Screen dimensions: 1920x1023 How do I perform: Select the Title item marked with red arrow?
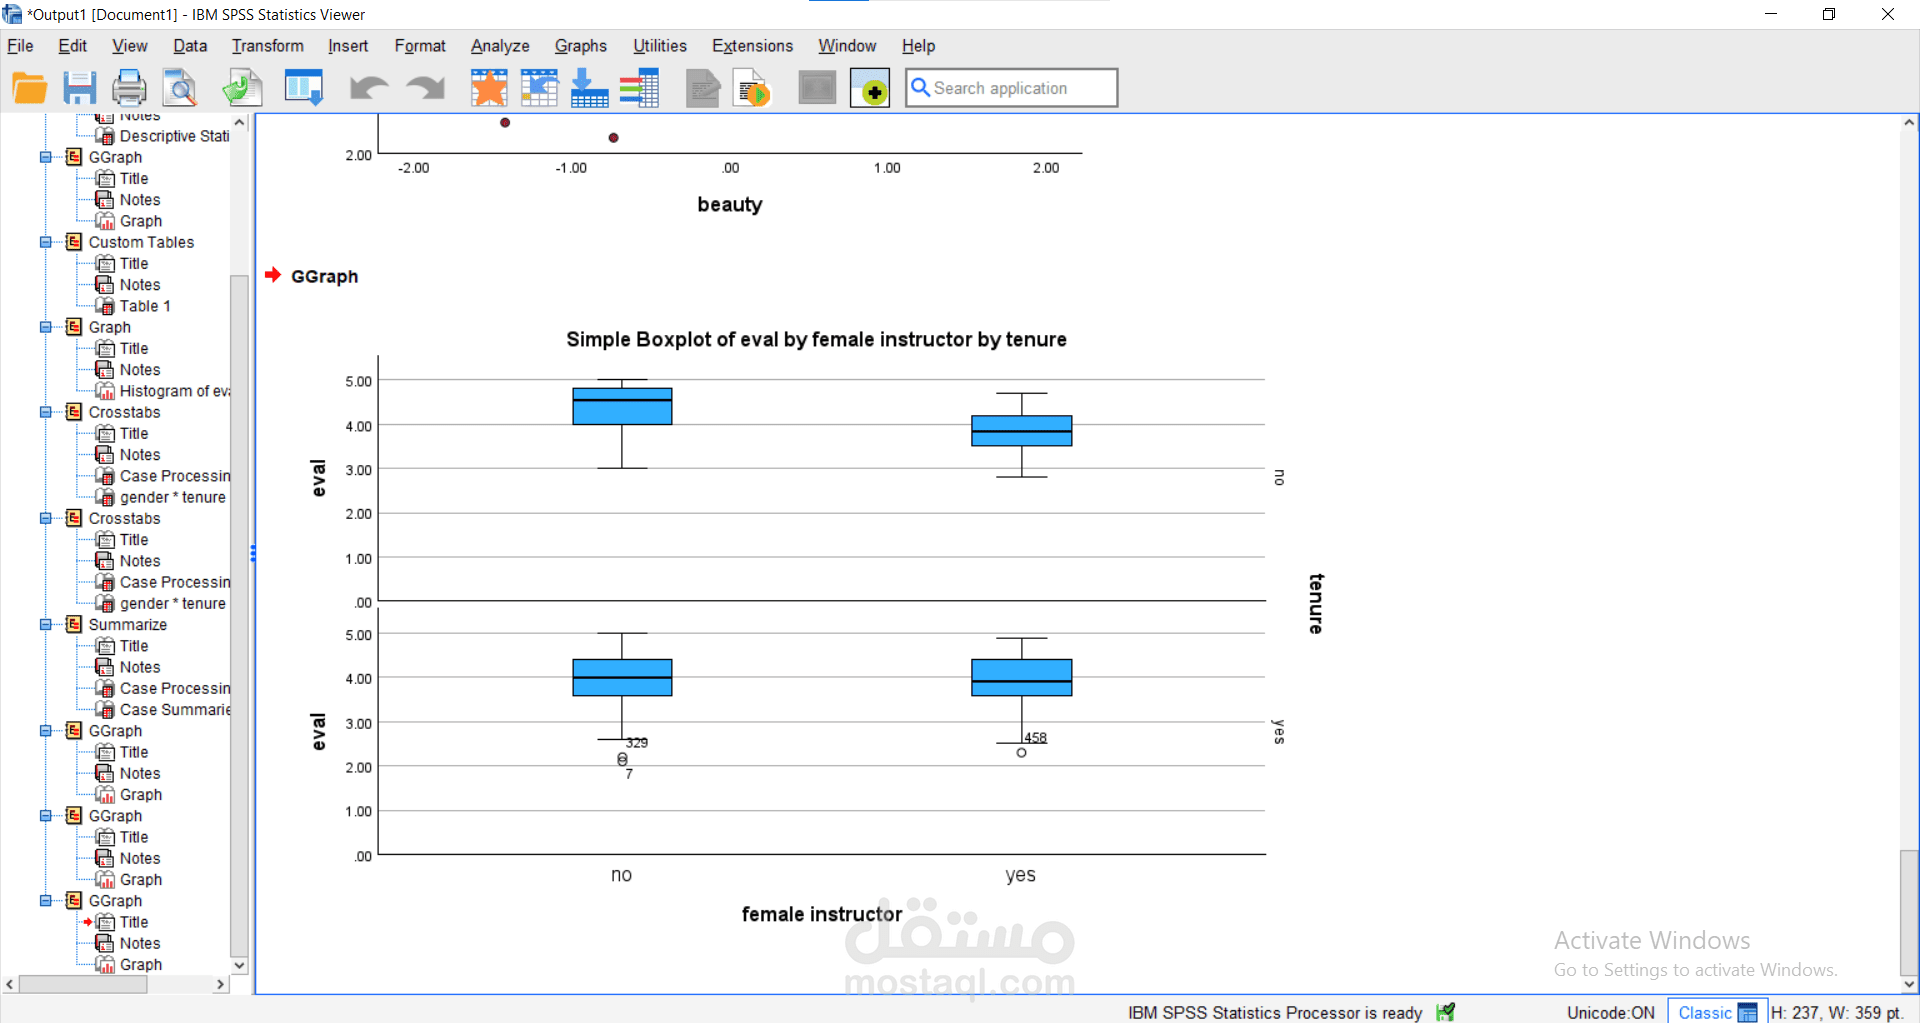(134, 922)
